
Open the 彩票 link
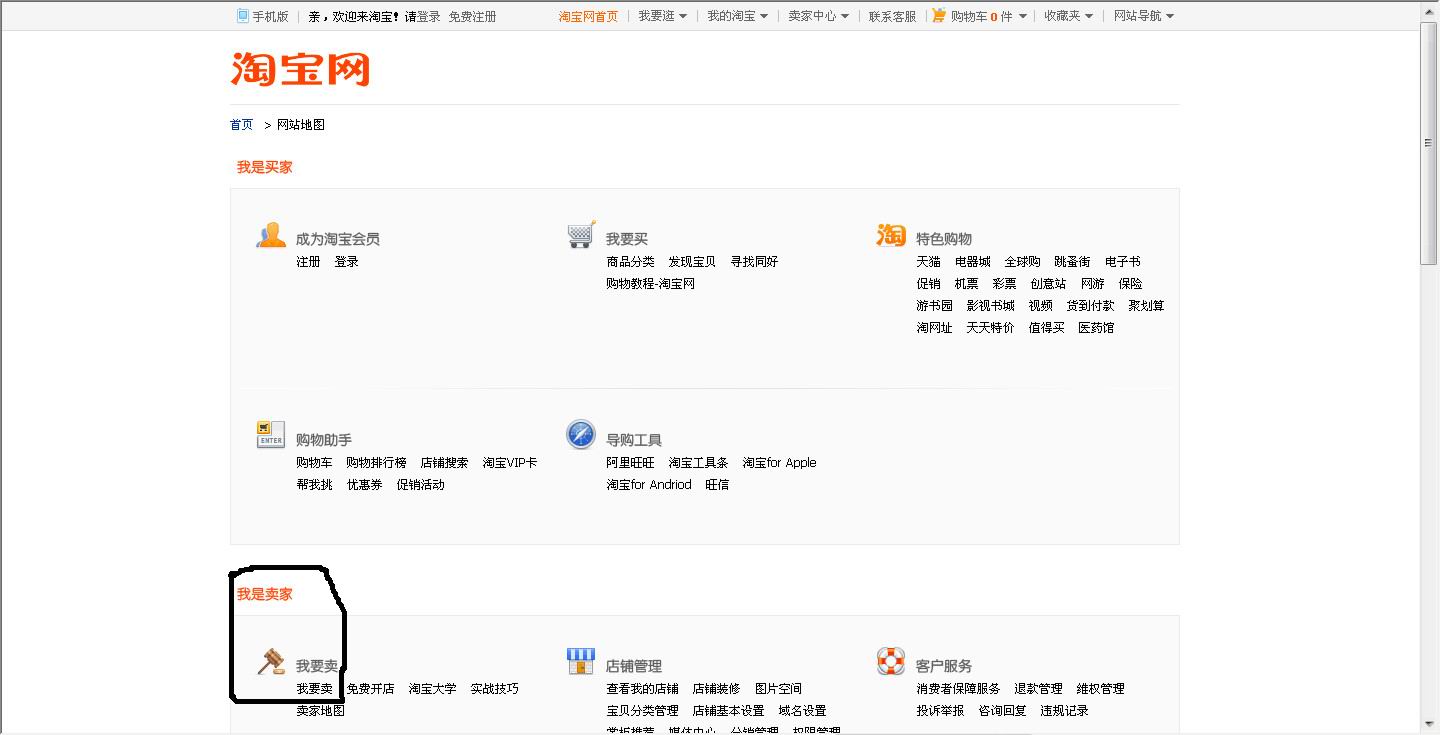point(1004,284)
